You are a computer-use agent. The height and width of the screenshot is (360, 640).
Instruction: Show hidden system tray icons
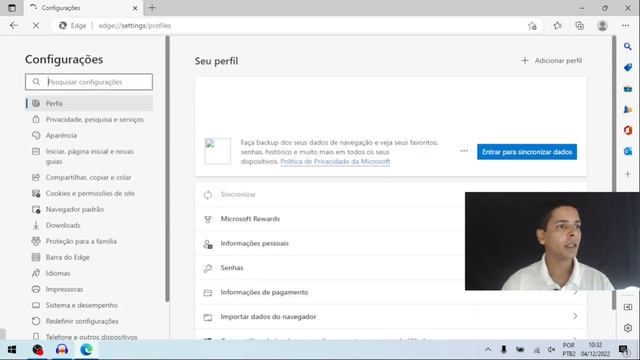pyautogui.click(x=488, y=350)
